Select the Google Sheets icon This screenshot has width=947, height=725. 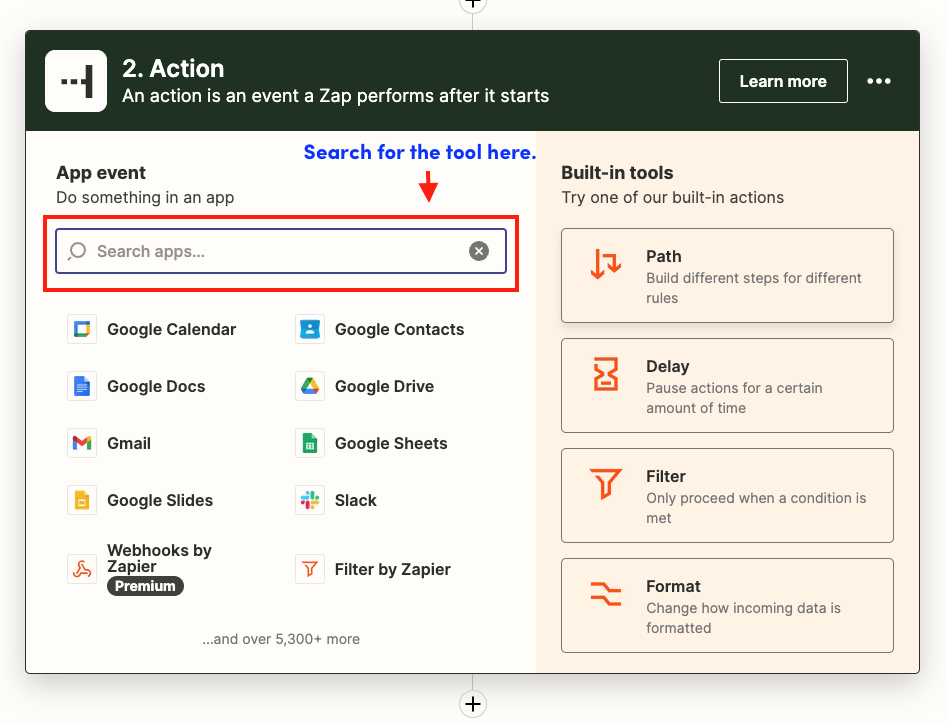(310, 443)
